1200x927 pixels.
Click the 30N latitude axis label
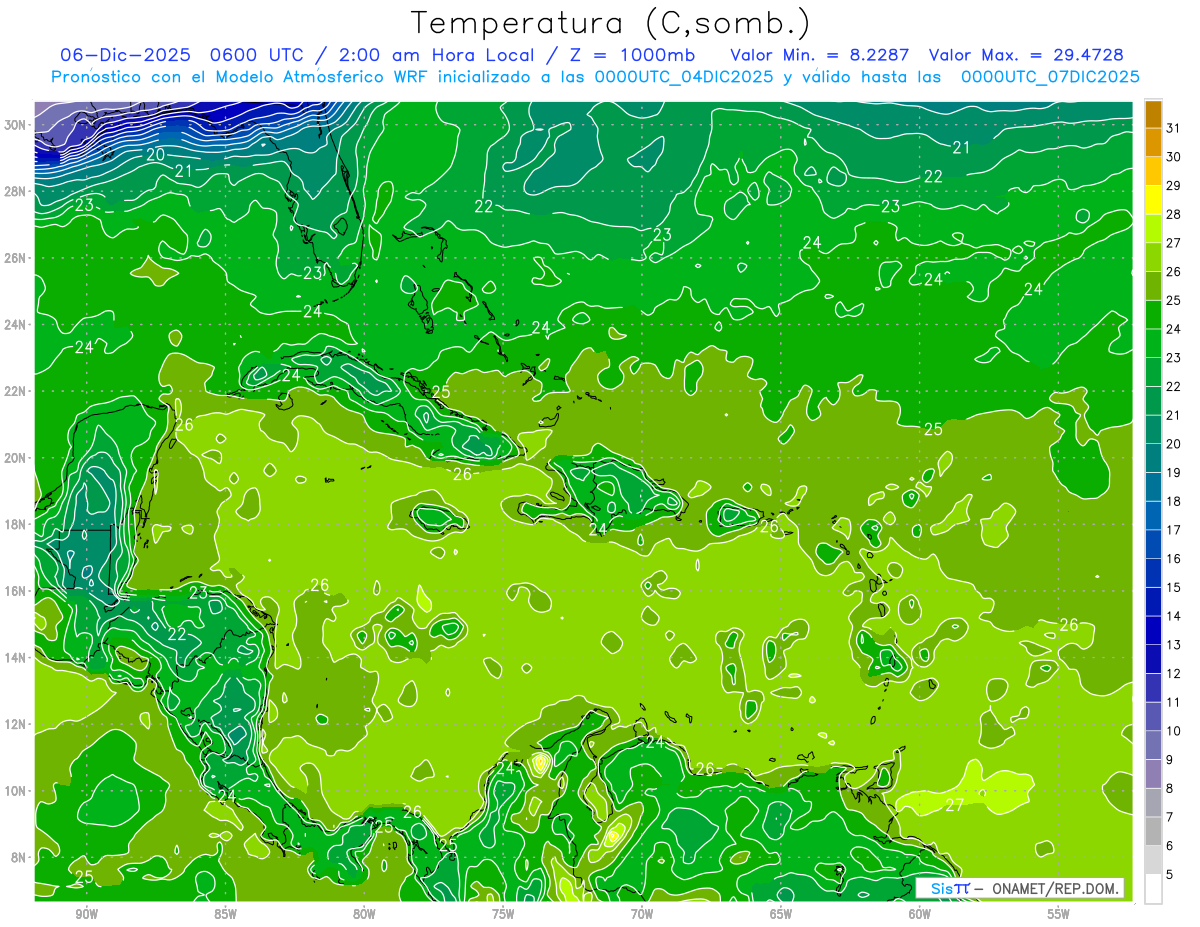[x=16, y=125]
